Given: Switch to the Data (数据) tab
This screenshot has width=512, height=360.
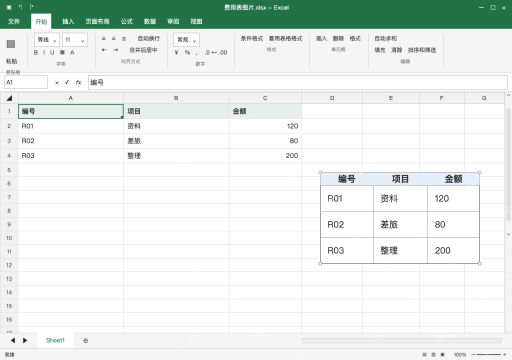Looking at the screenshot, I should tap(150, 21).
